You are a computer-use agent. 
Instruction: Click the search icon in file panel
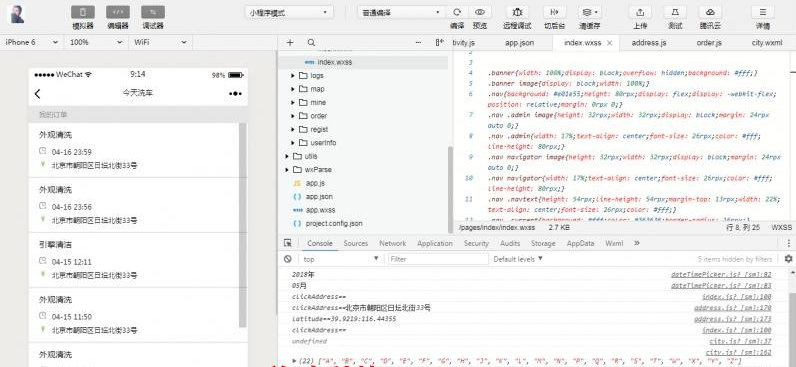click(311, 43)
